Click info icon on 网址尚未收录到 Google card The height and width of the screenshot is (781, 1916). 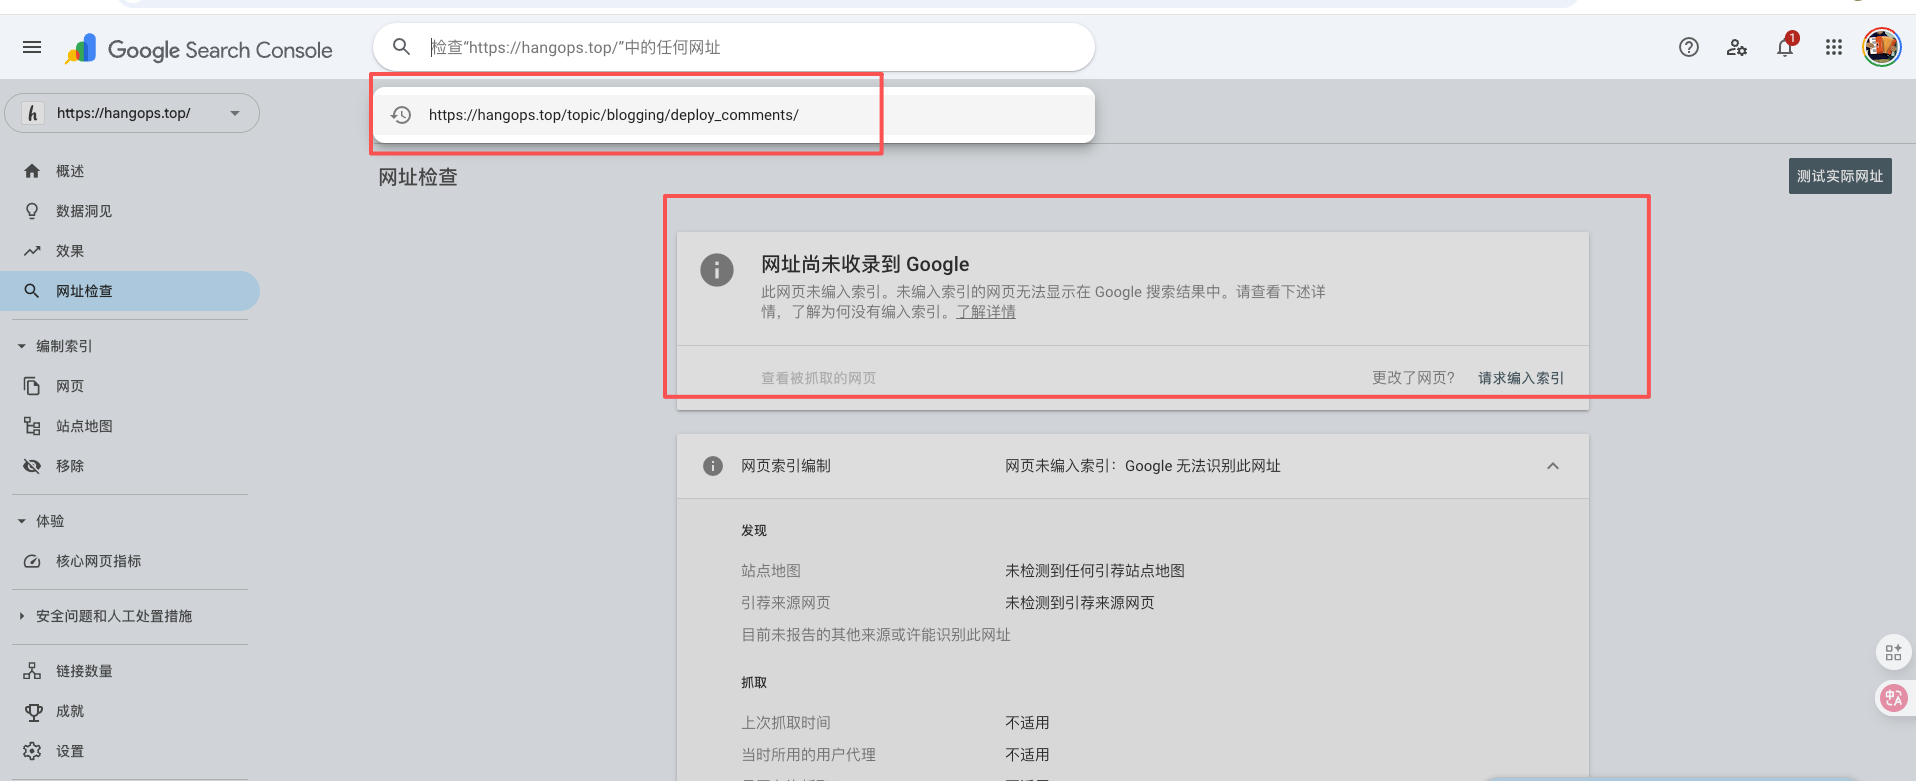[x=717, y=270]
